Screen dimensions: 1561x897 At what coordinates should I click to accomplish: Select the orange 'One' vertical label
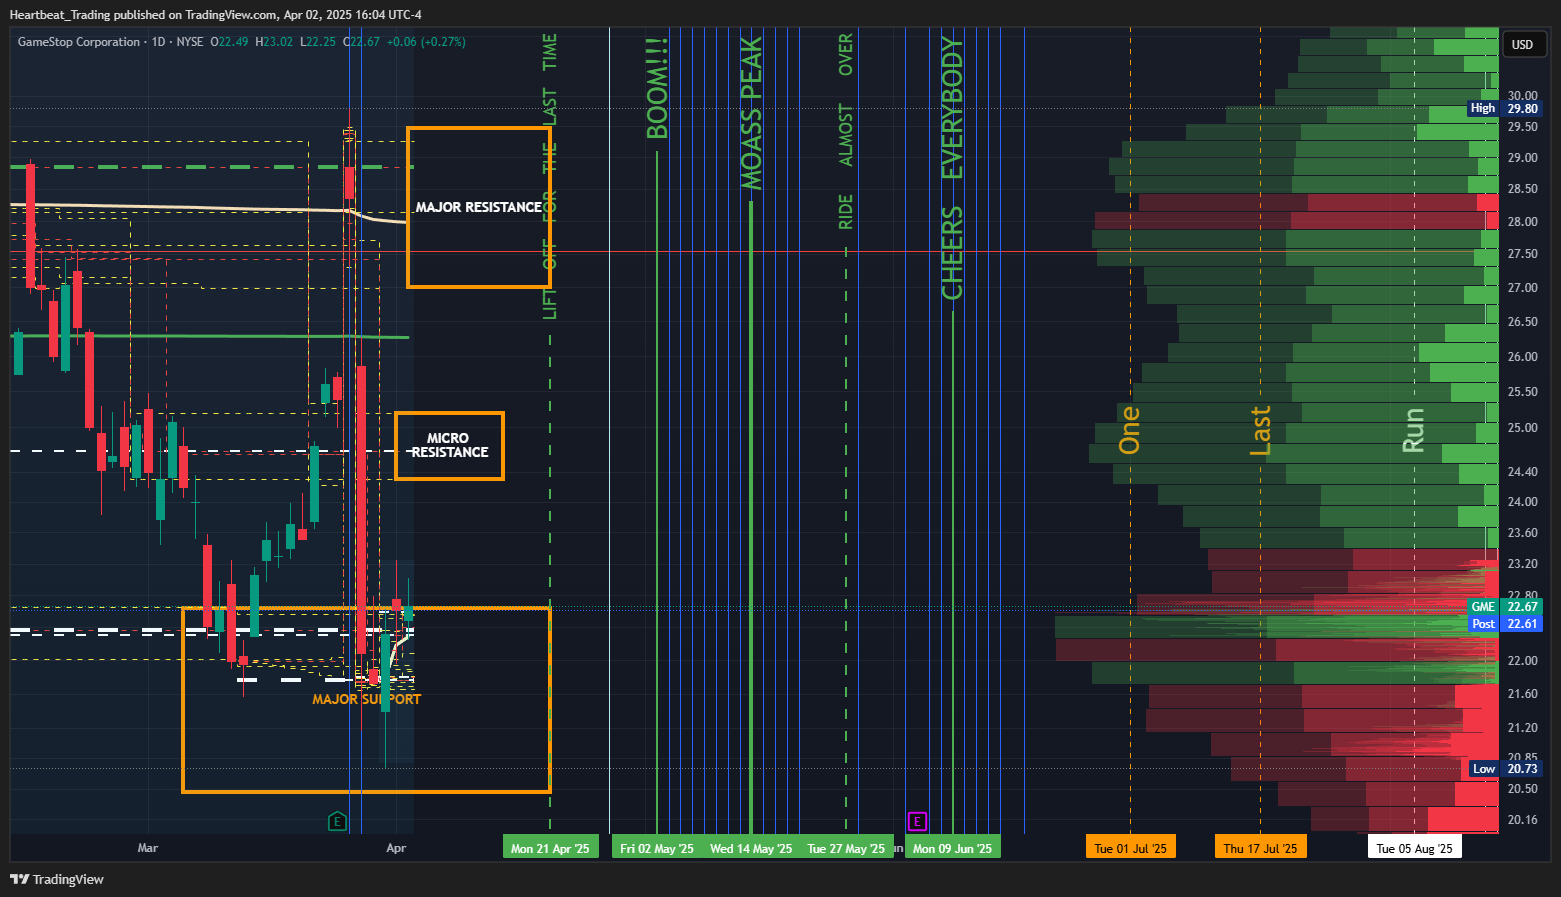[x=1130, y=430]
